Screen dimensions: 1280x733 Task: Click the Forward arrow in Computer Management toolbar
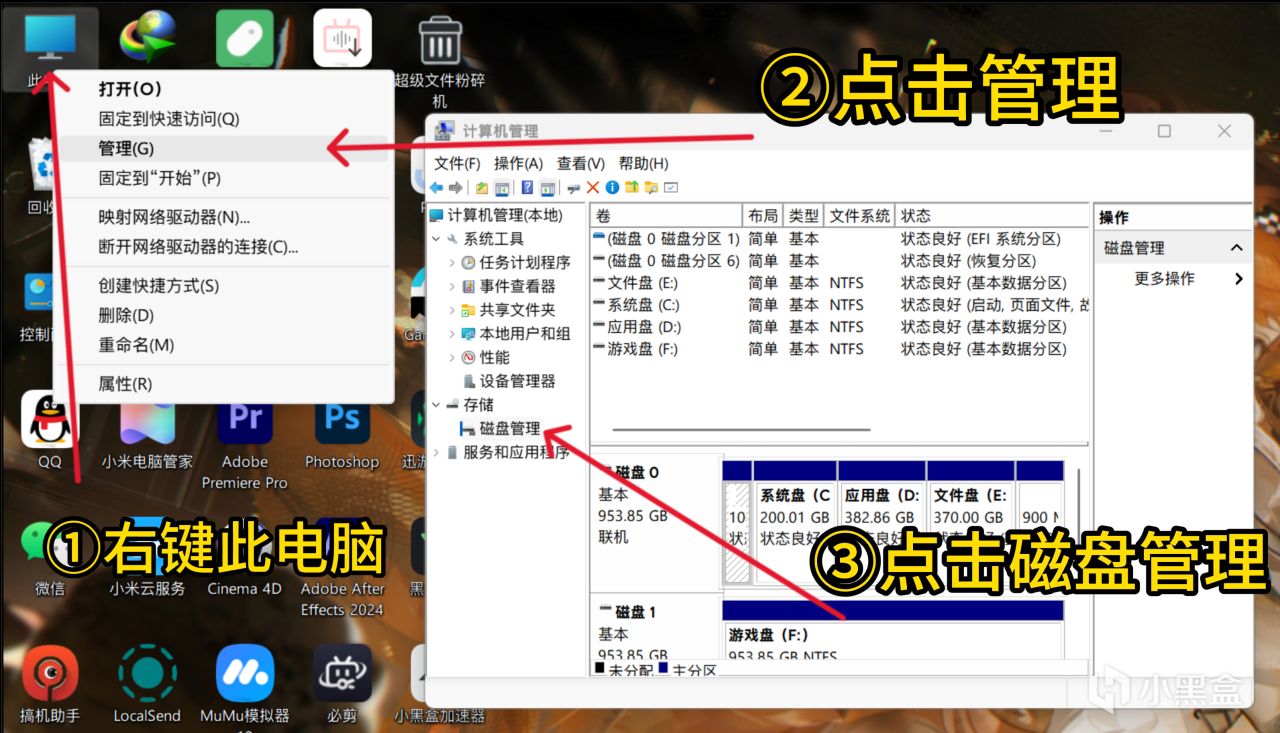456,187
